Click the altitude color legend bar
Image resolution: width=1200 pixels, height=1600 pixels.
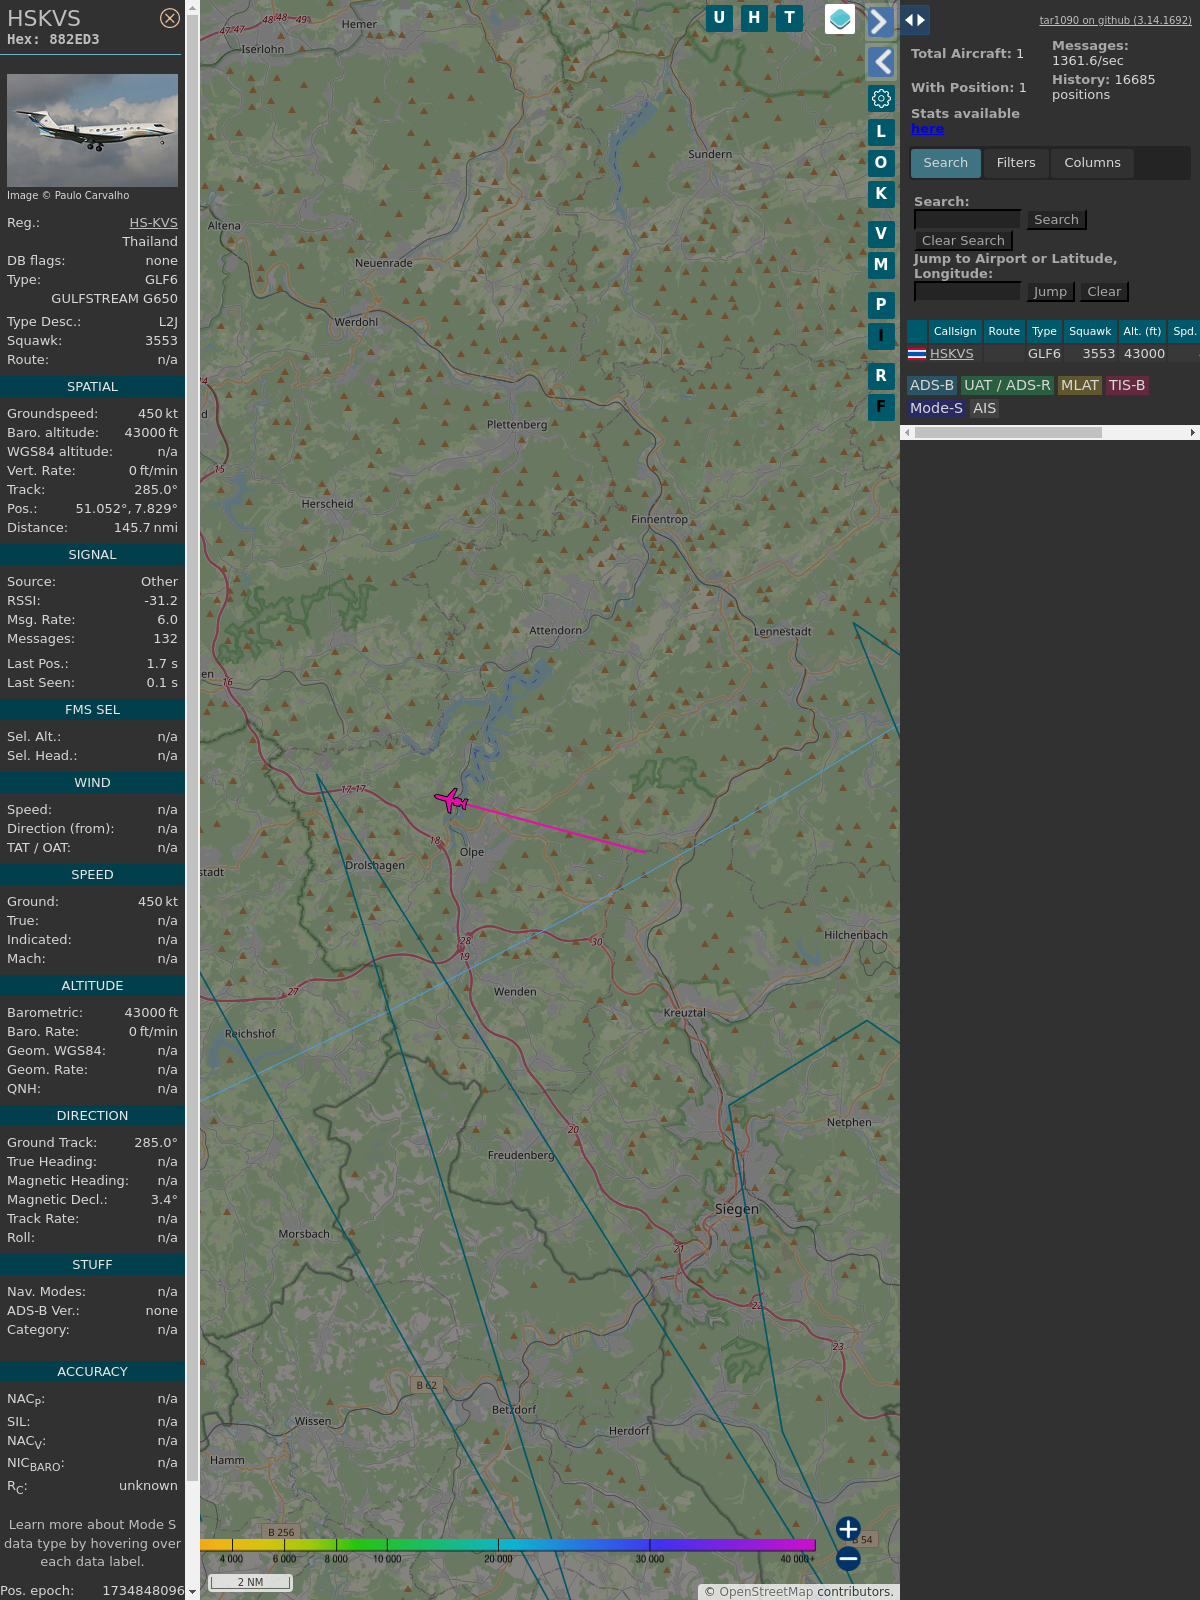[x=508, y=1545]
